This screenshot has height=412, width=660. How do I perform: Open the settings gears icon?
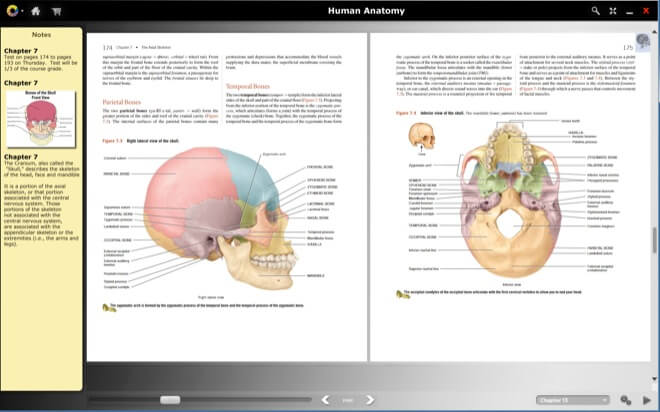click(x=625, y=400)
